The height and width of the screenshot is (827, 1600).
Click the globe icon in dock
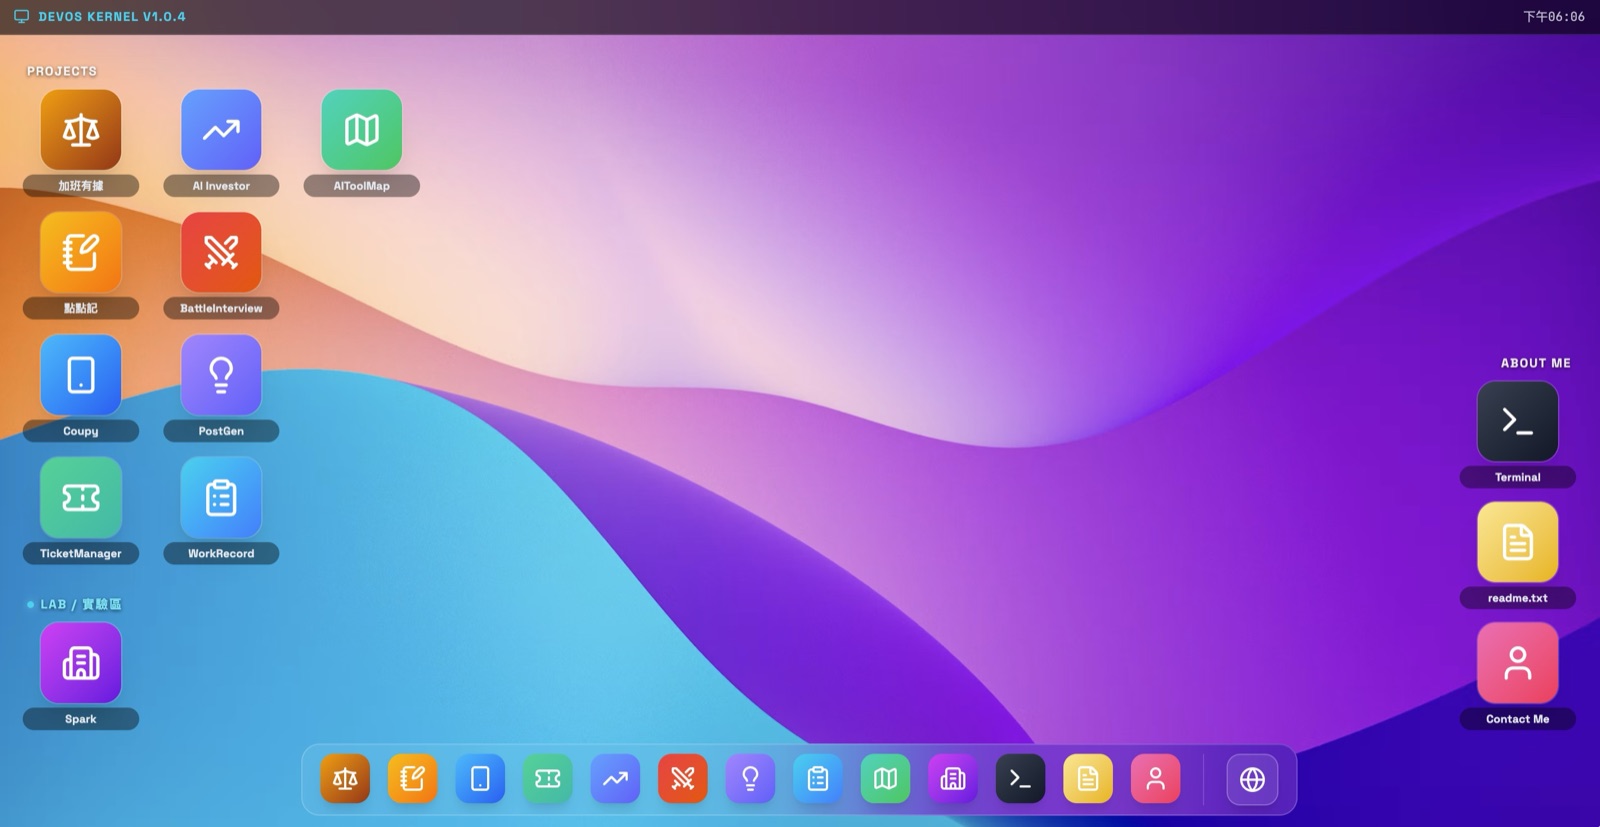[x=1252, y=779]
